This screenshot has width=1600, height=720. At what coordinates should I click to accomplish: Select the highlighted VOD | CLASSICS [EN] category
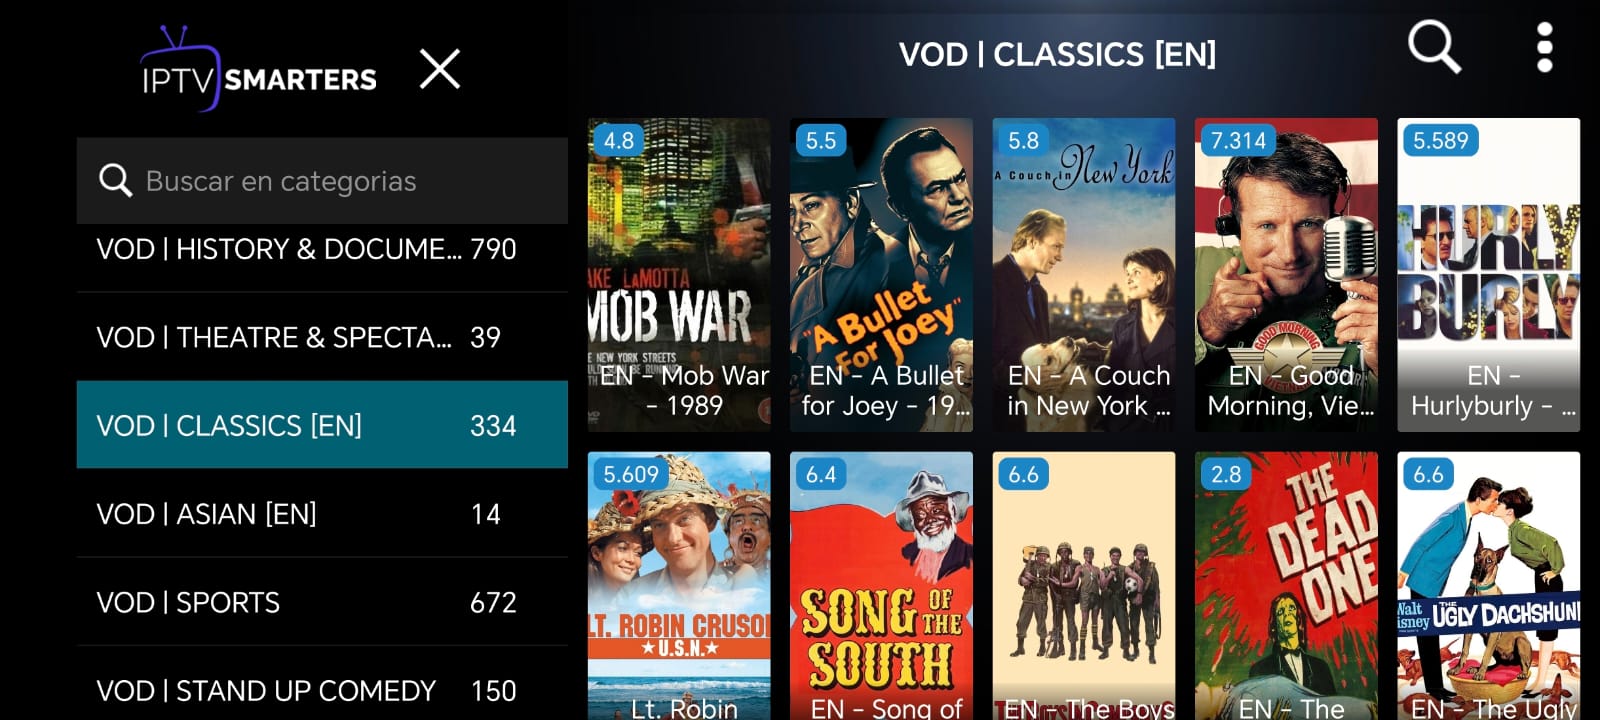coord(322,425)
